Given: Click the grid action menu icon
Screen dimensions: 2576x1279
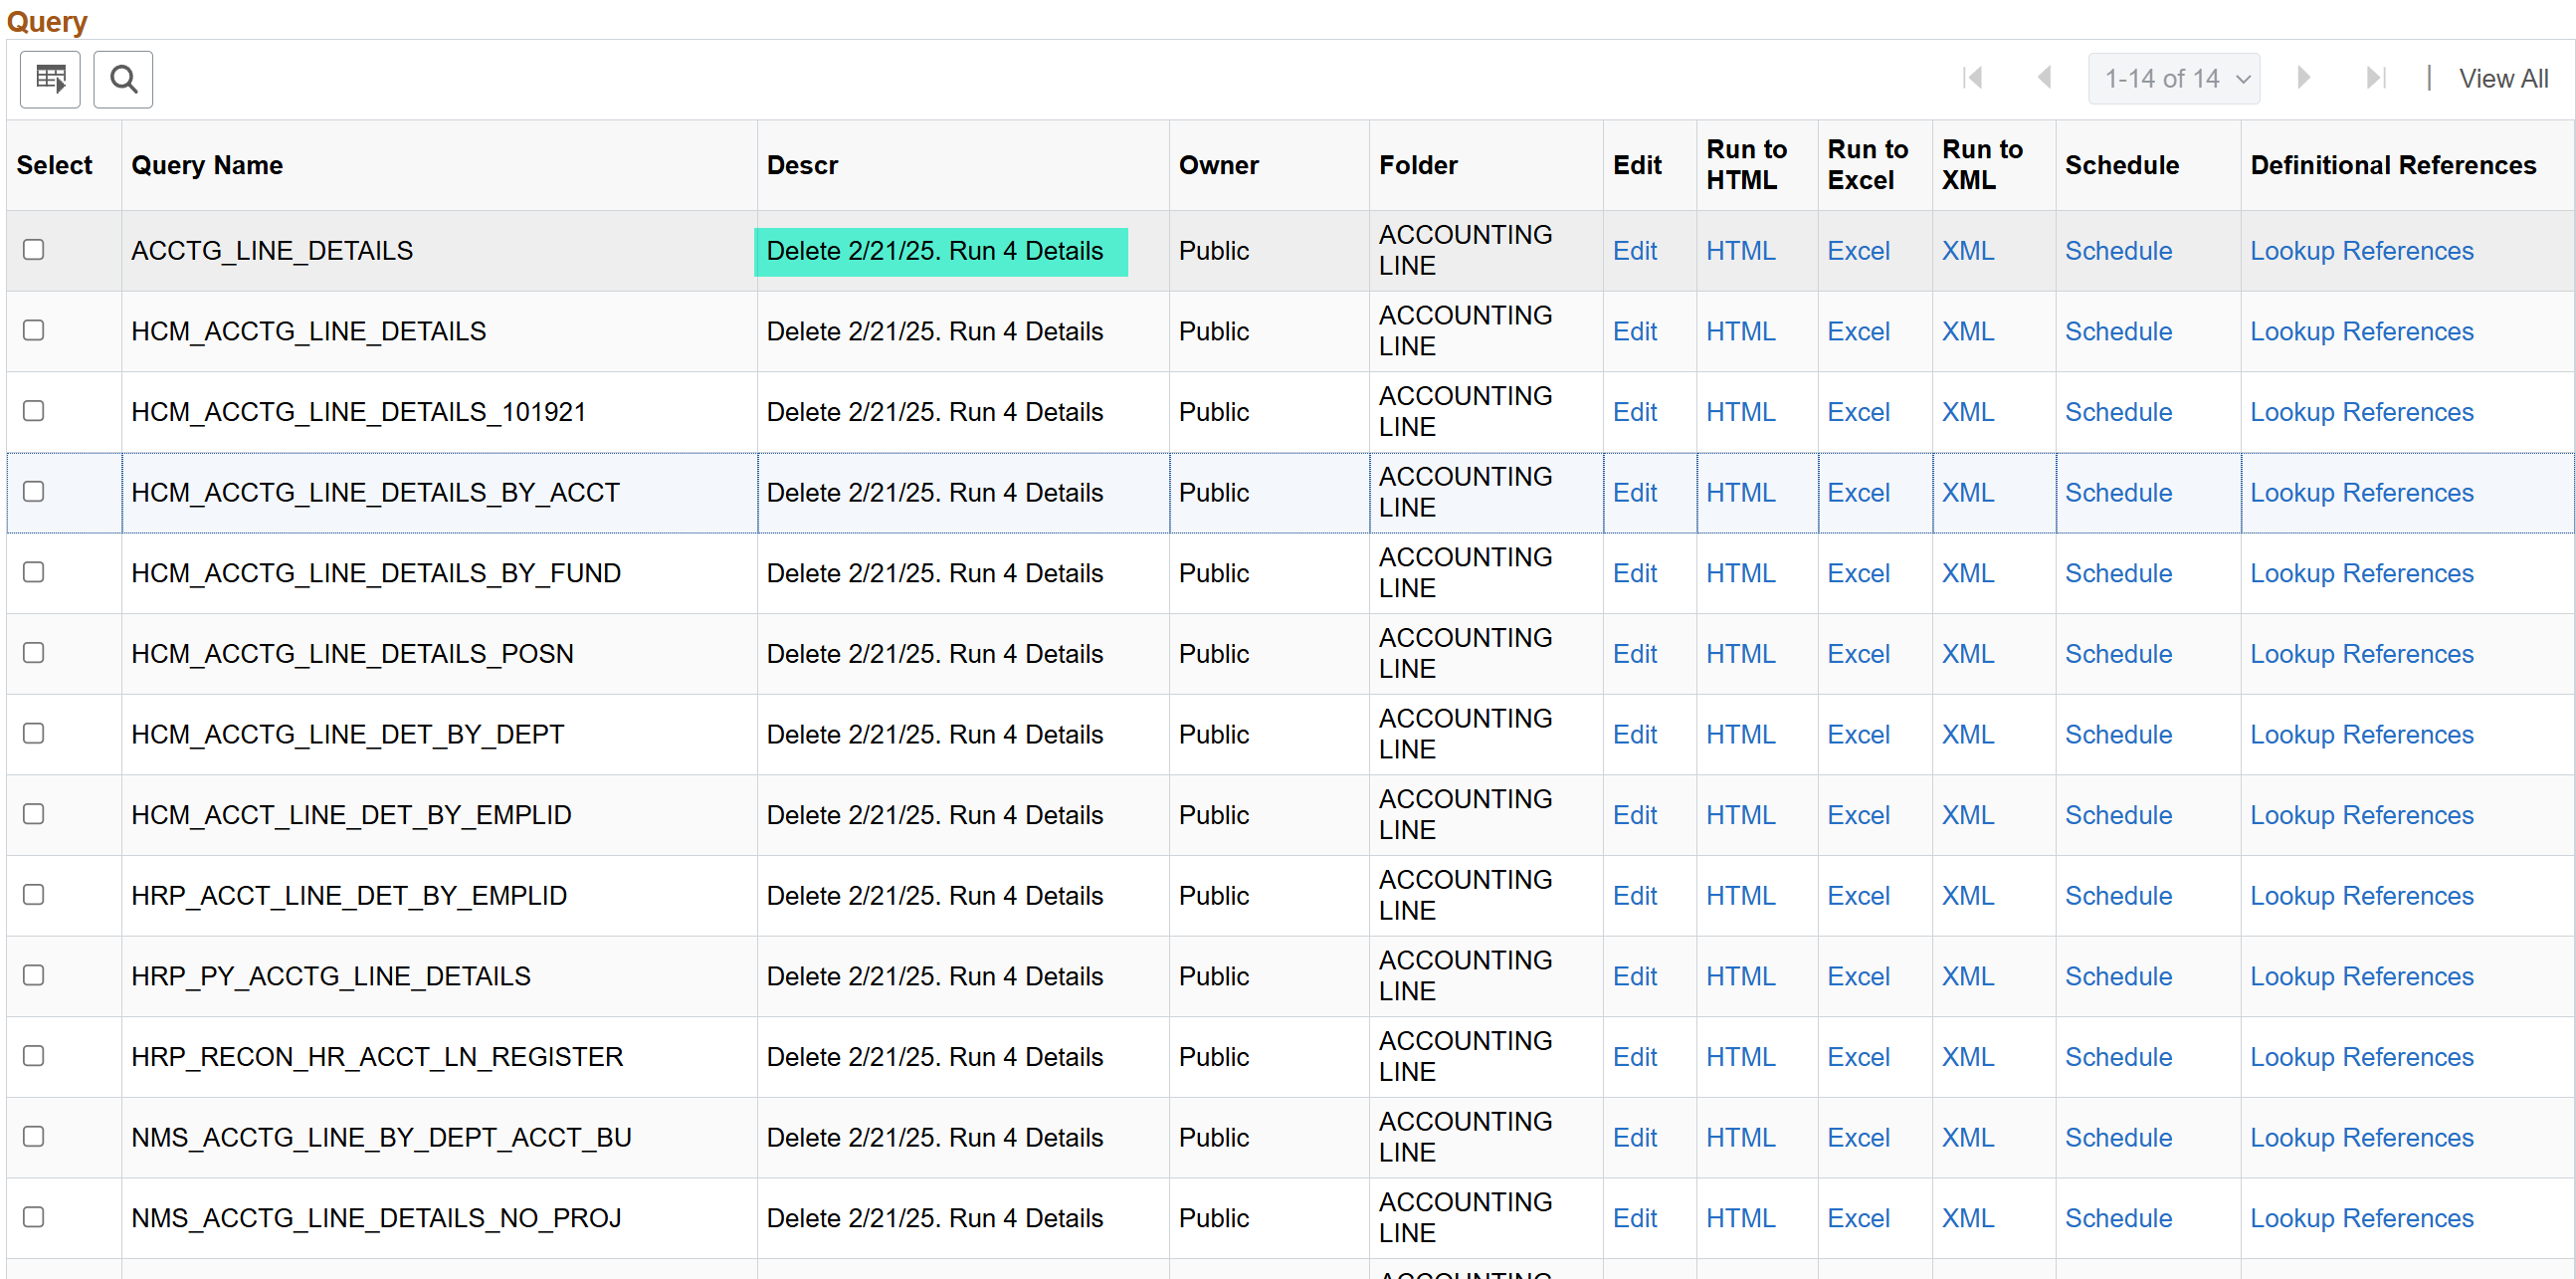Looking at the screenshot, I should pos(50,78).
